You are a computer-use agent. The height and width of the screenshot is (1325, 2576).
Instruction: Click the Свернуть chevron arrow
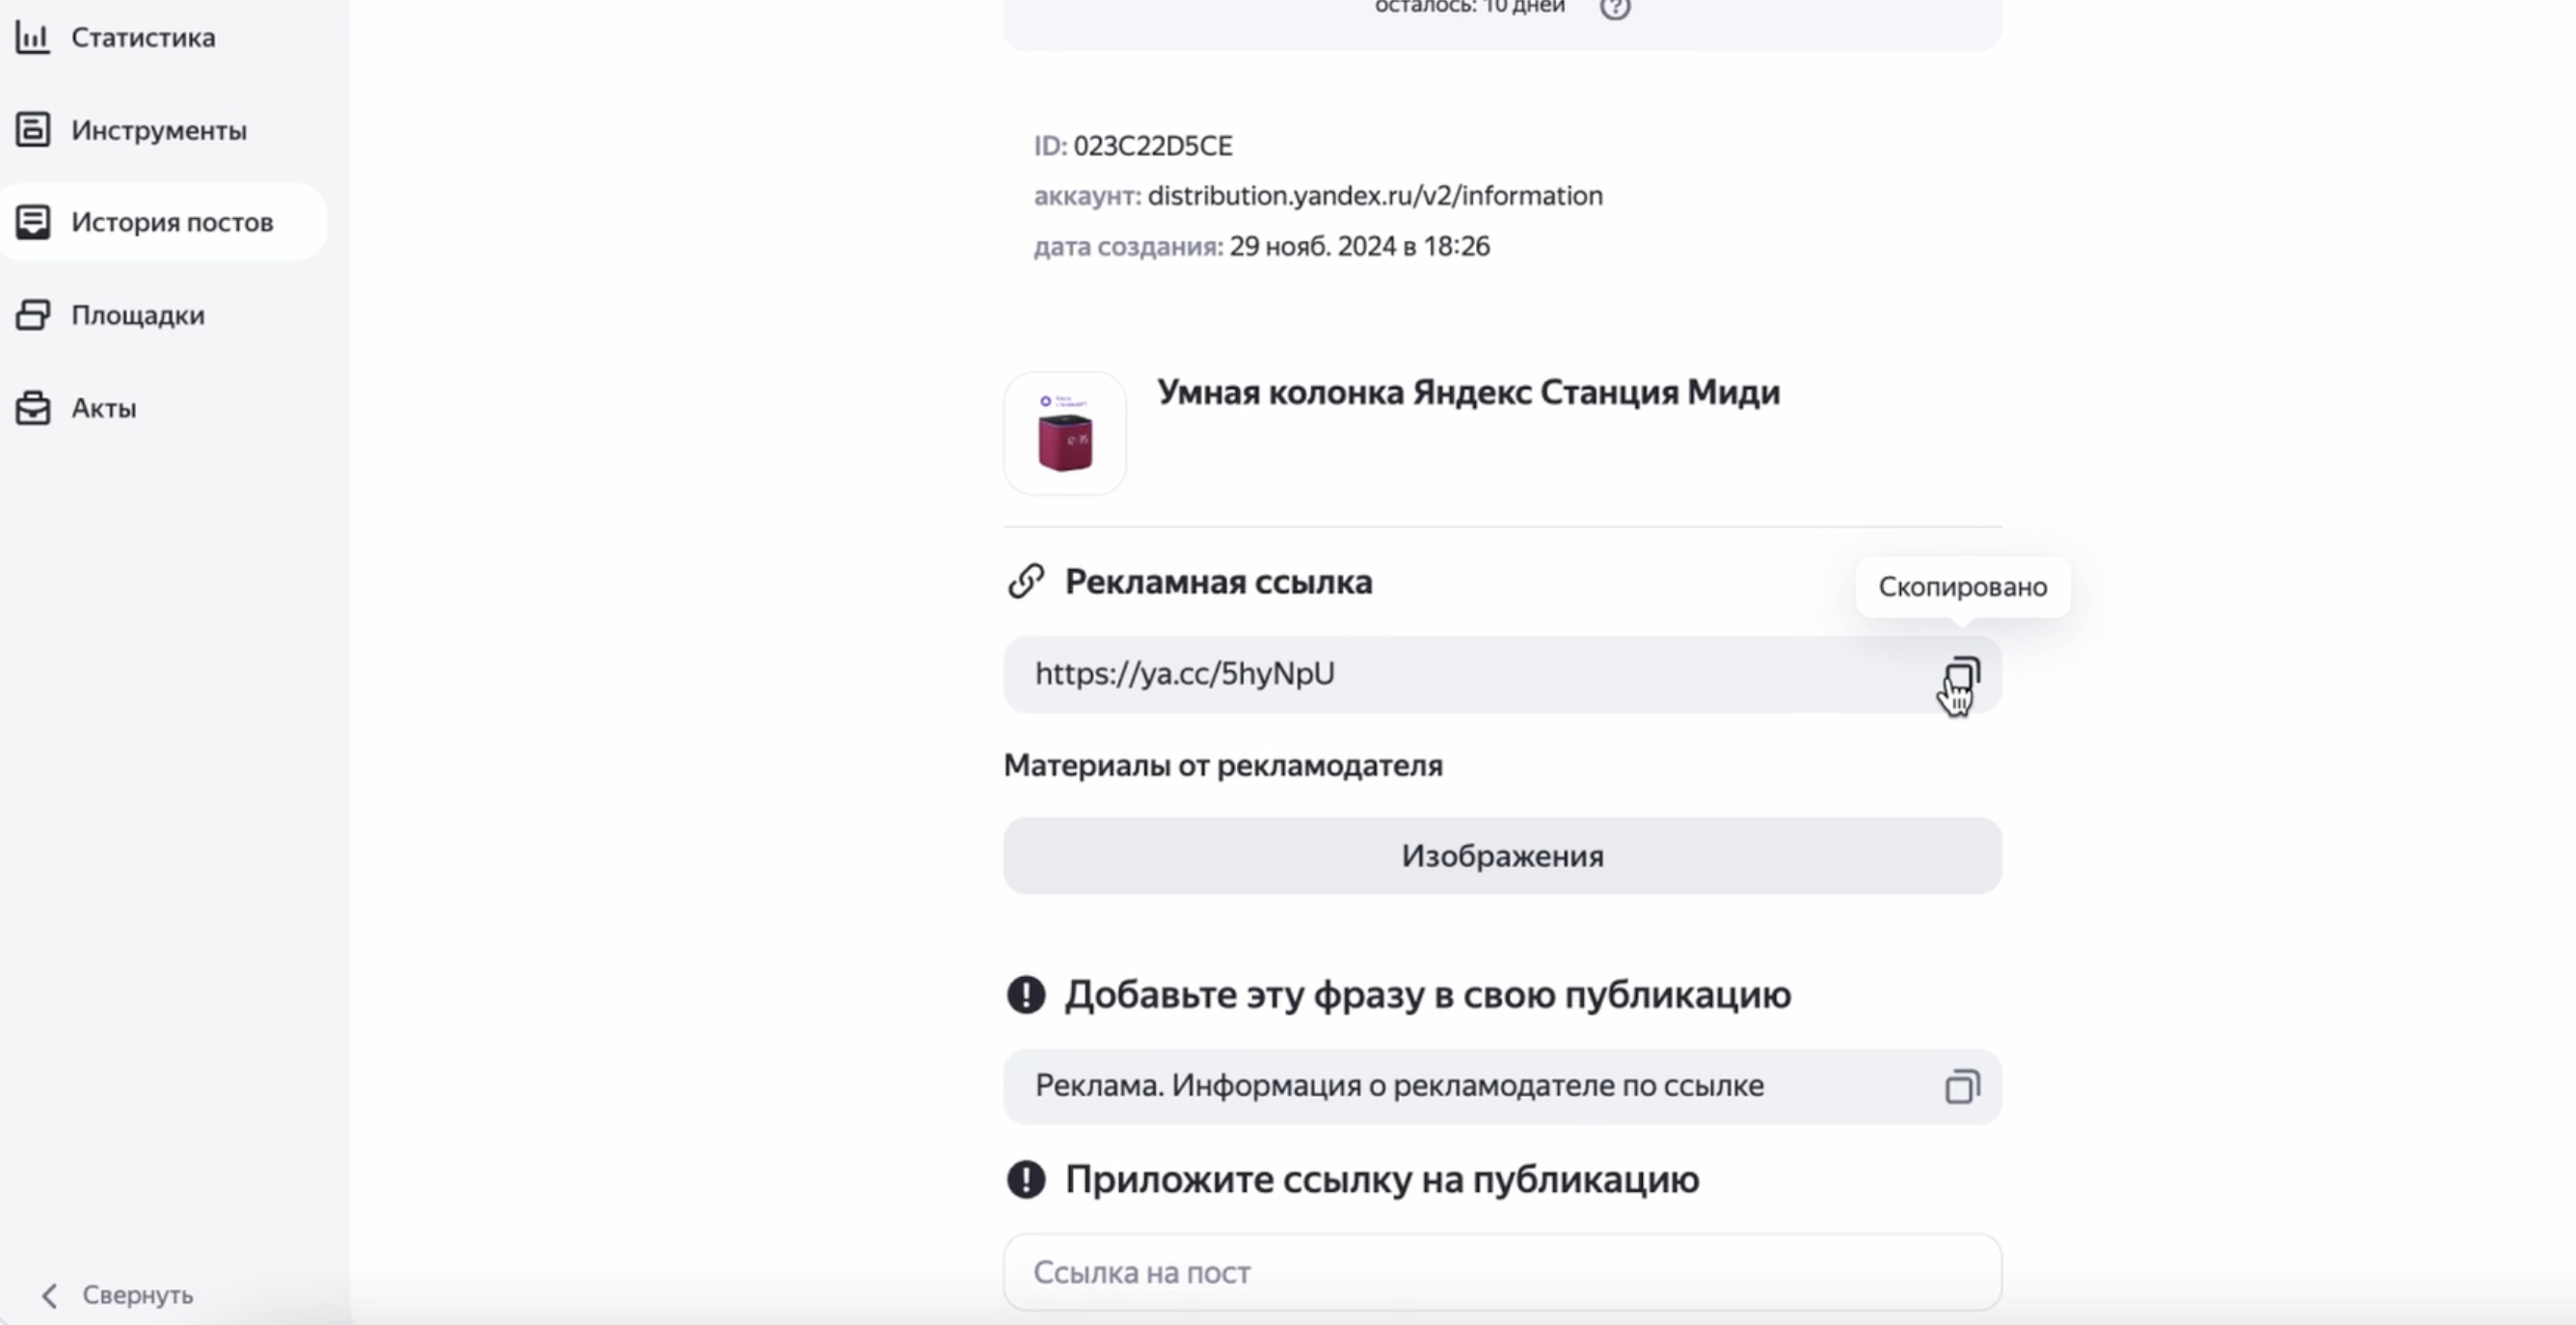(x=50, y=1295)
